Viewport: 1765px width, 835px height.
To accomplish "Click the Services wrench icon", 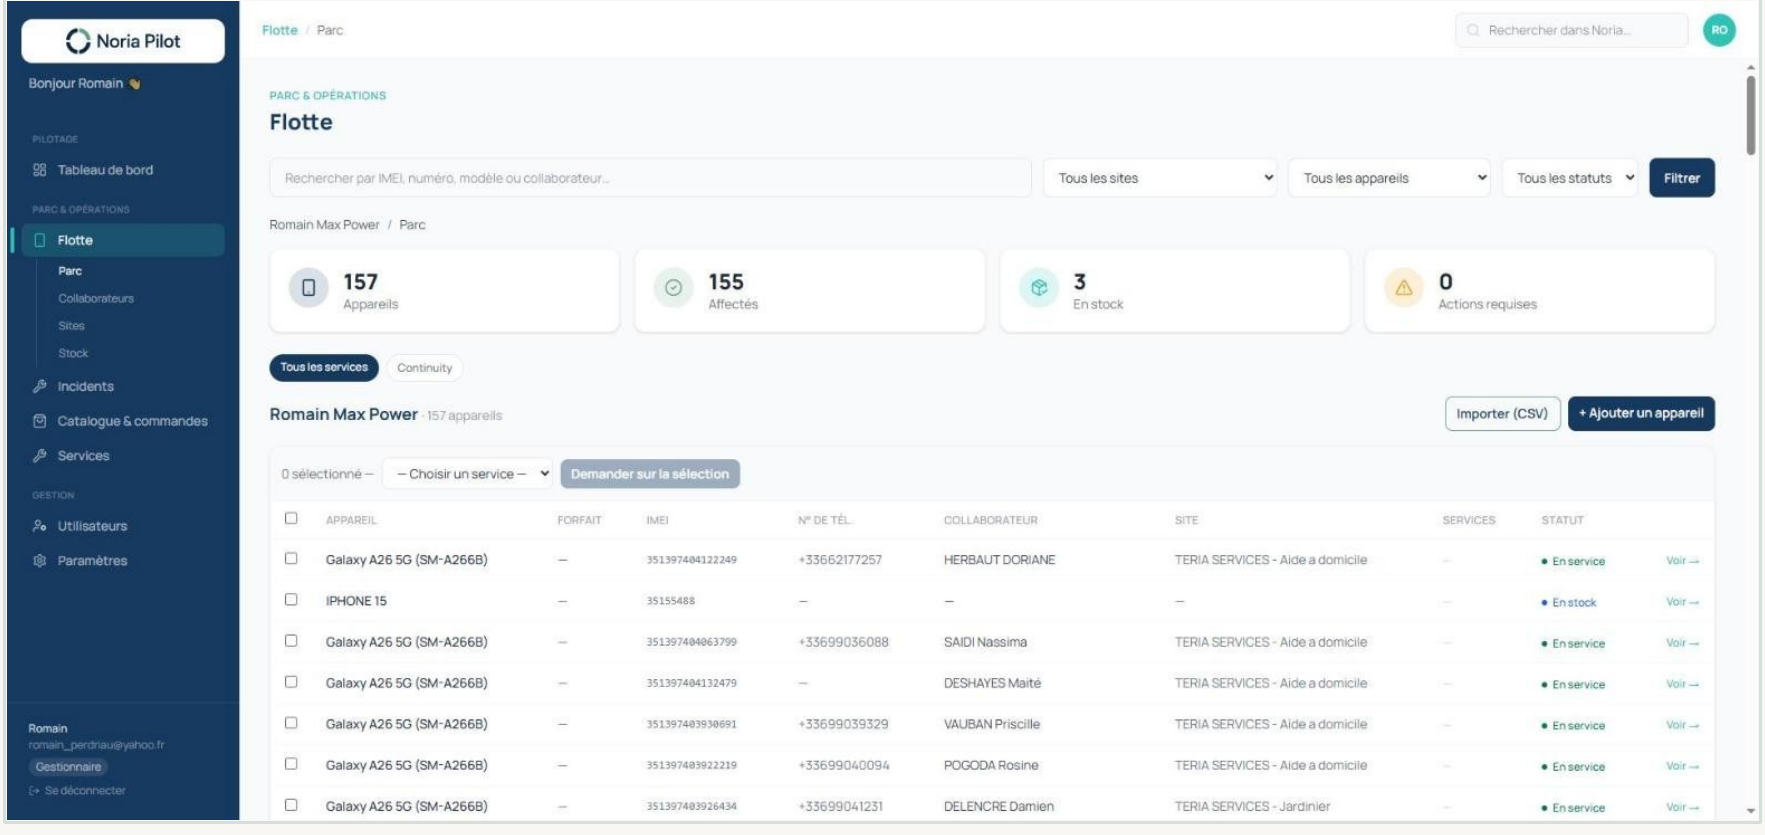I will click(x=40, y=455).
